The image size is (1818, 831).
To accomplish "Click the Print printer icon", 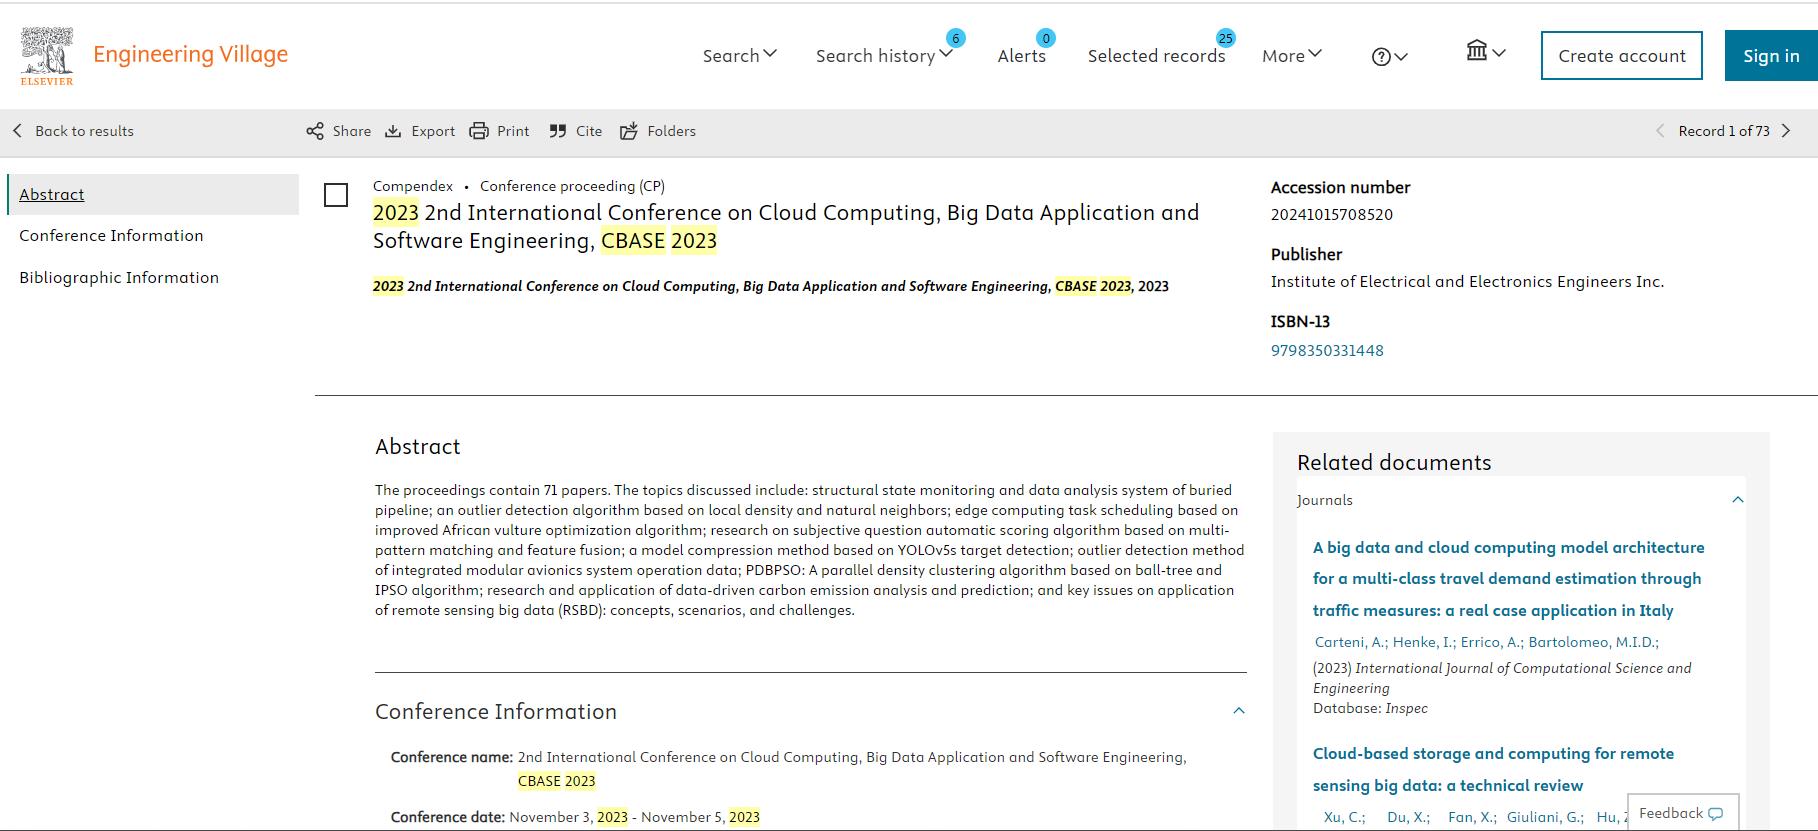I will click(x=479, y=131).
